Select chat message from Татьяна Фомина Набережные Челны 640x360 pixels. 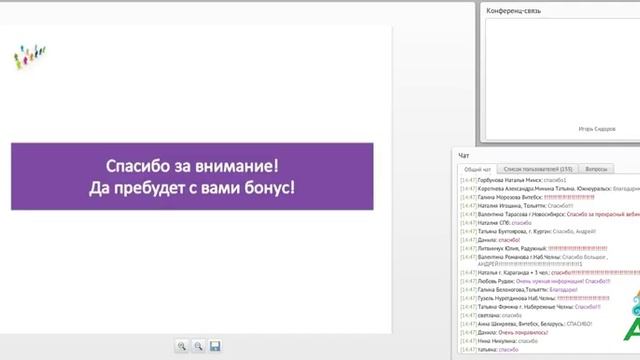pos(530,307)
